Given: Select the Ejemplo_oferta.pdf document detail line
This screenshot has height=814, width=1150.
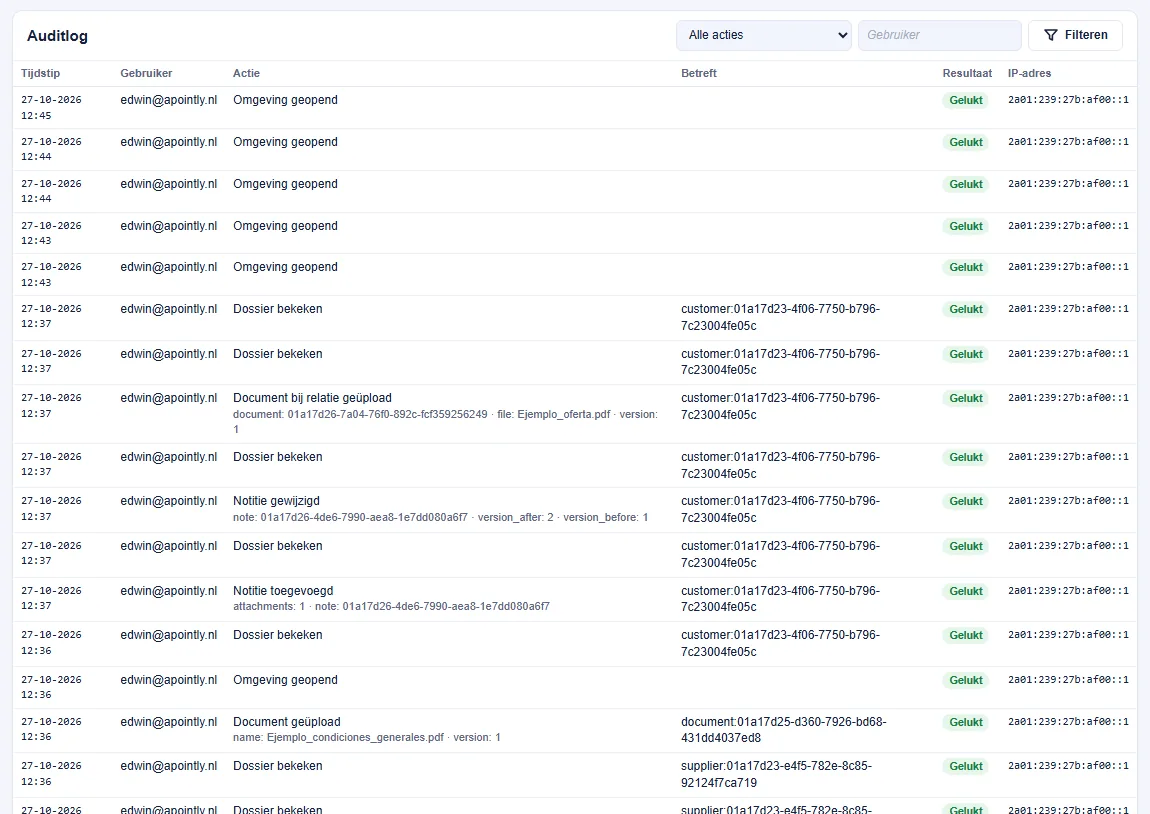Looking at the screenshot, I should click(445, 422).
